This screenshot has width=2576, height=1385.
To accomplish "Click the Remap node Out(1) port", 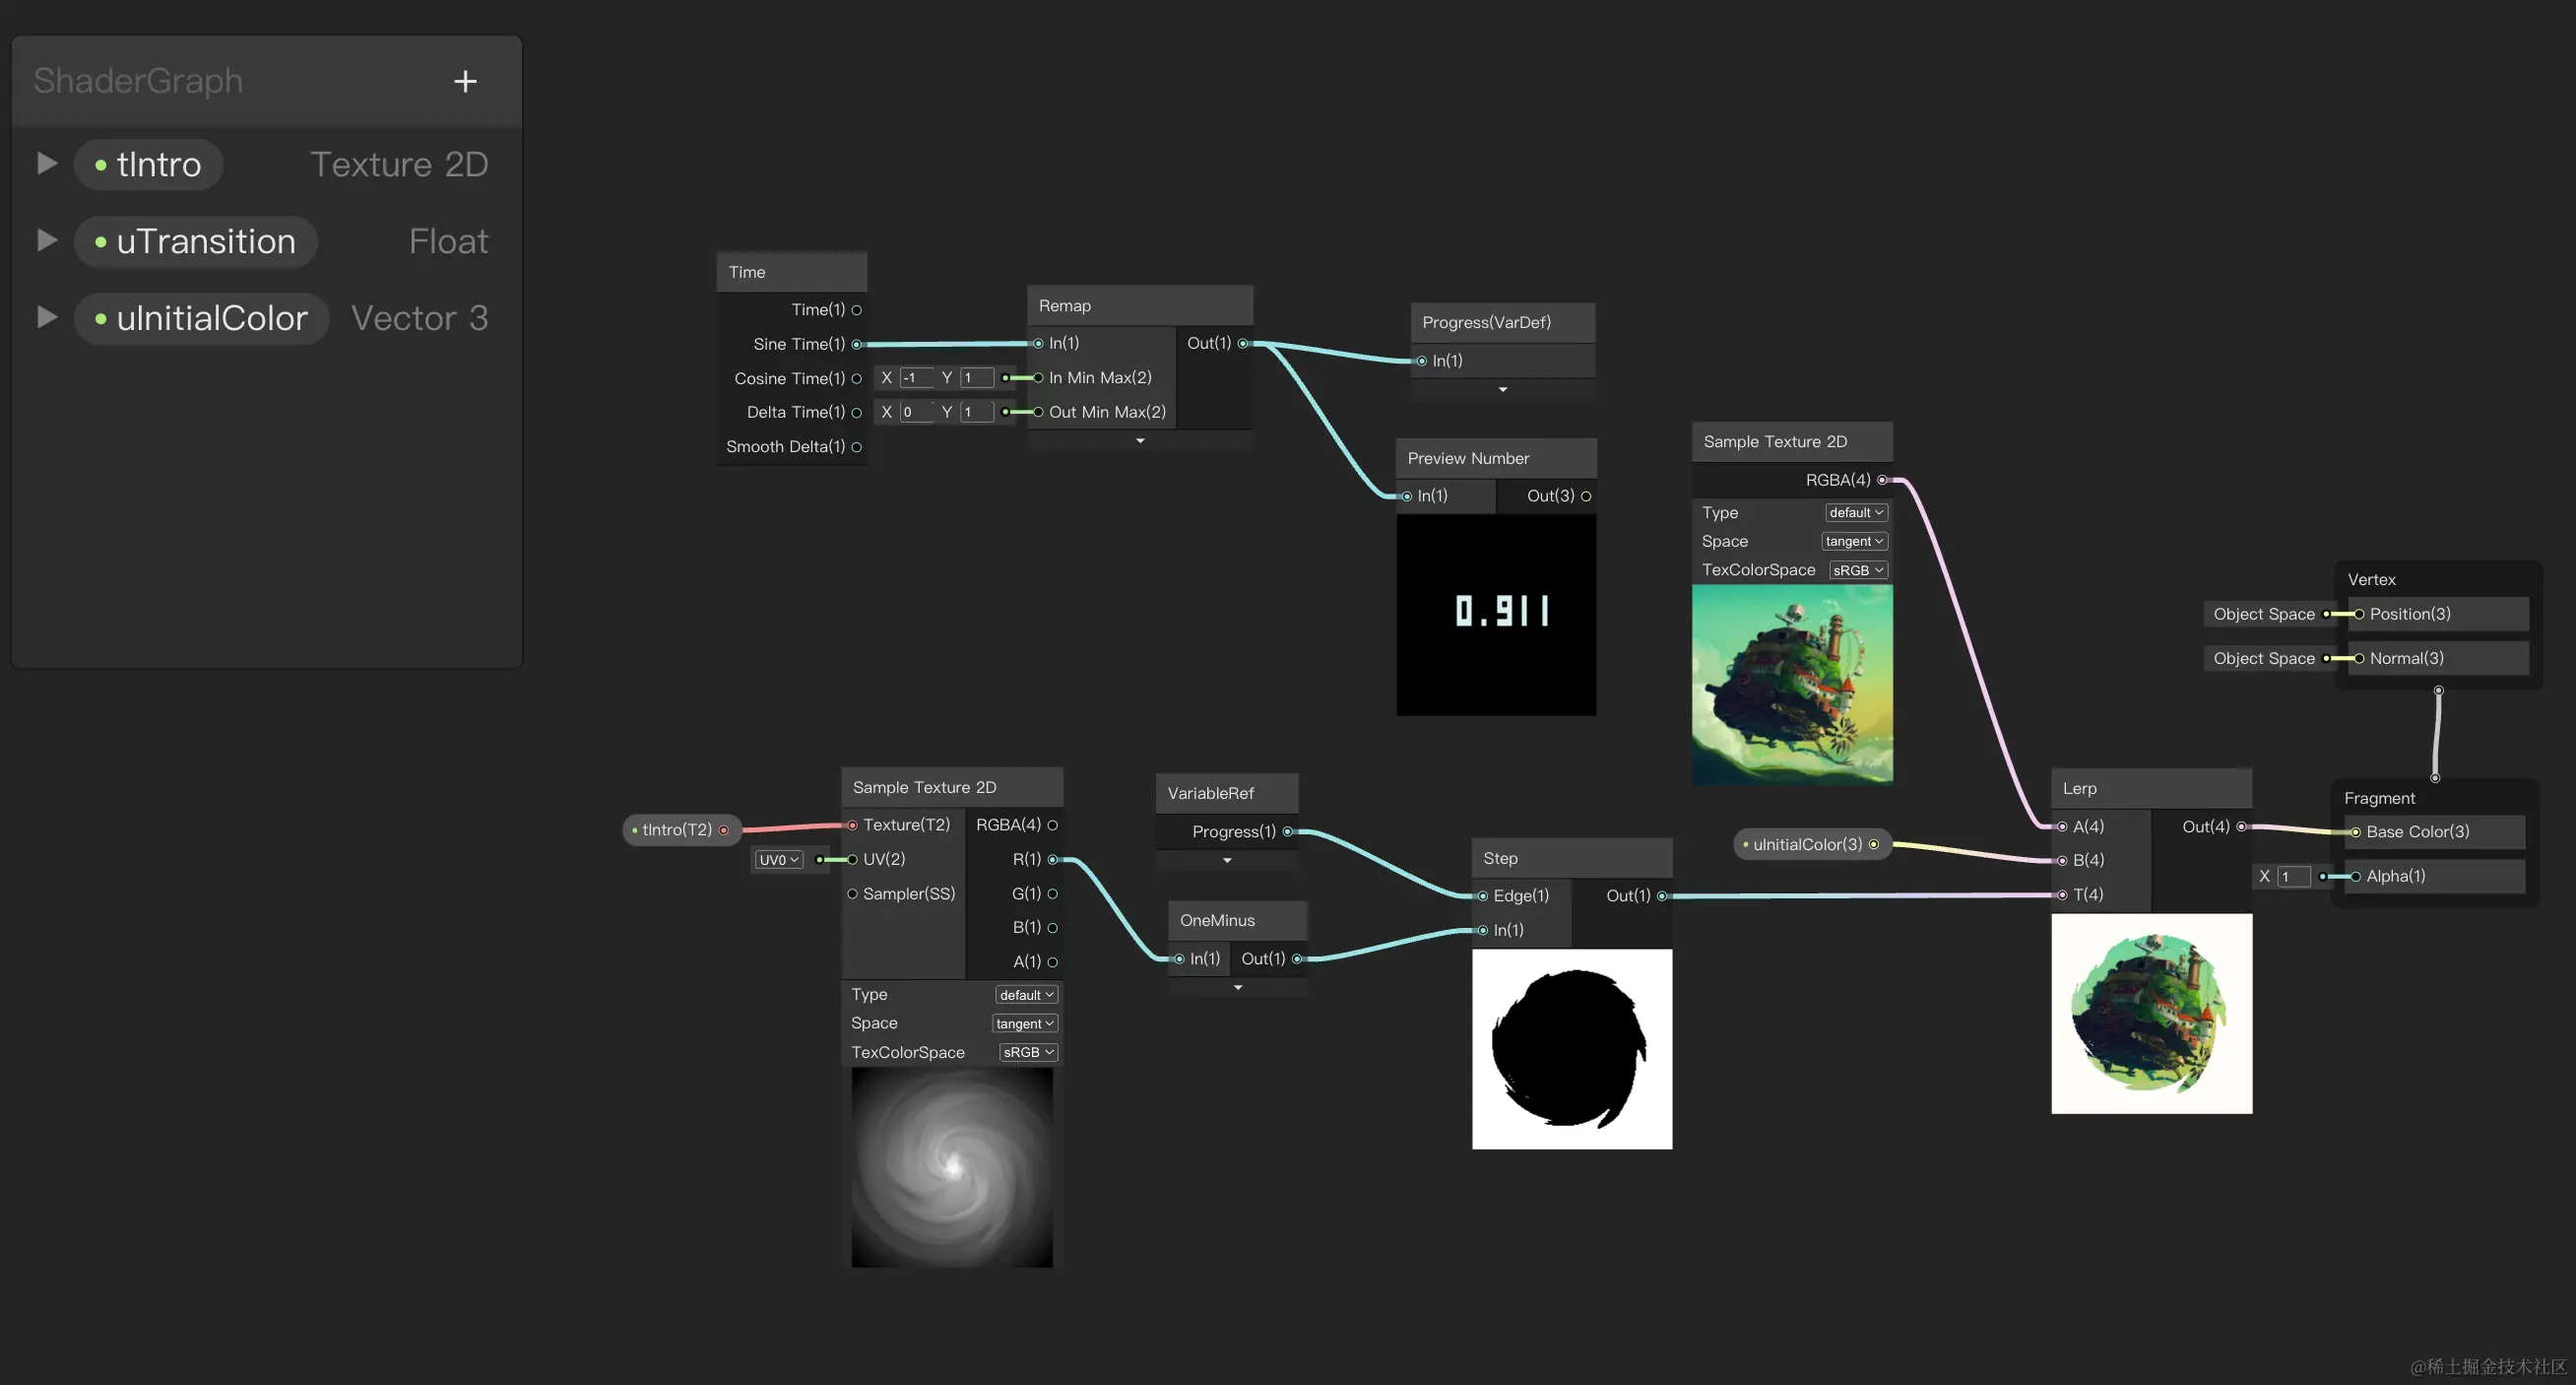I will tap(1243, 343).
